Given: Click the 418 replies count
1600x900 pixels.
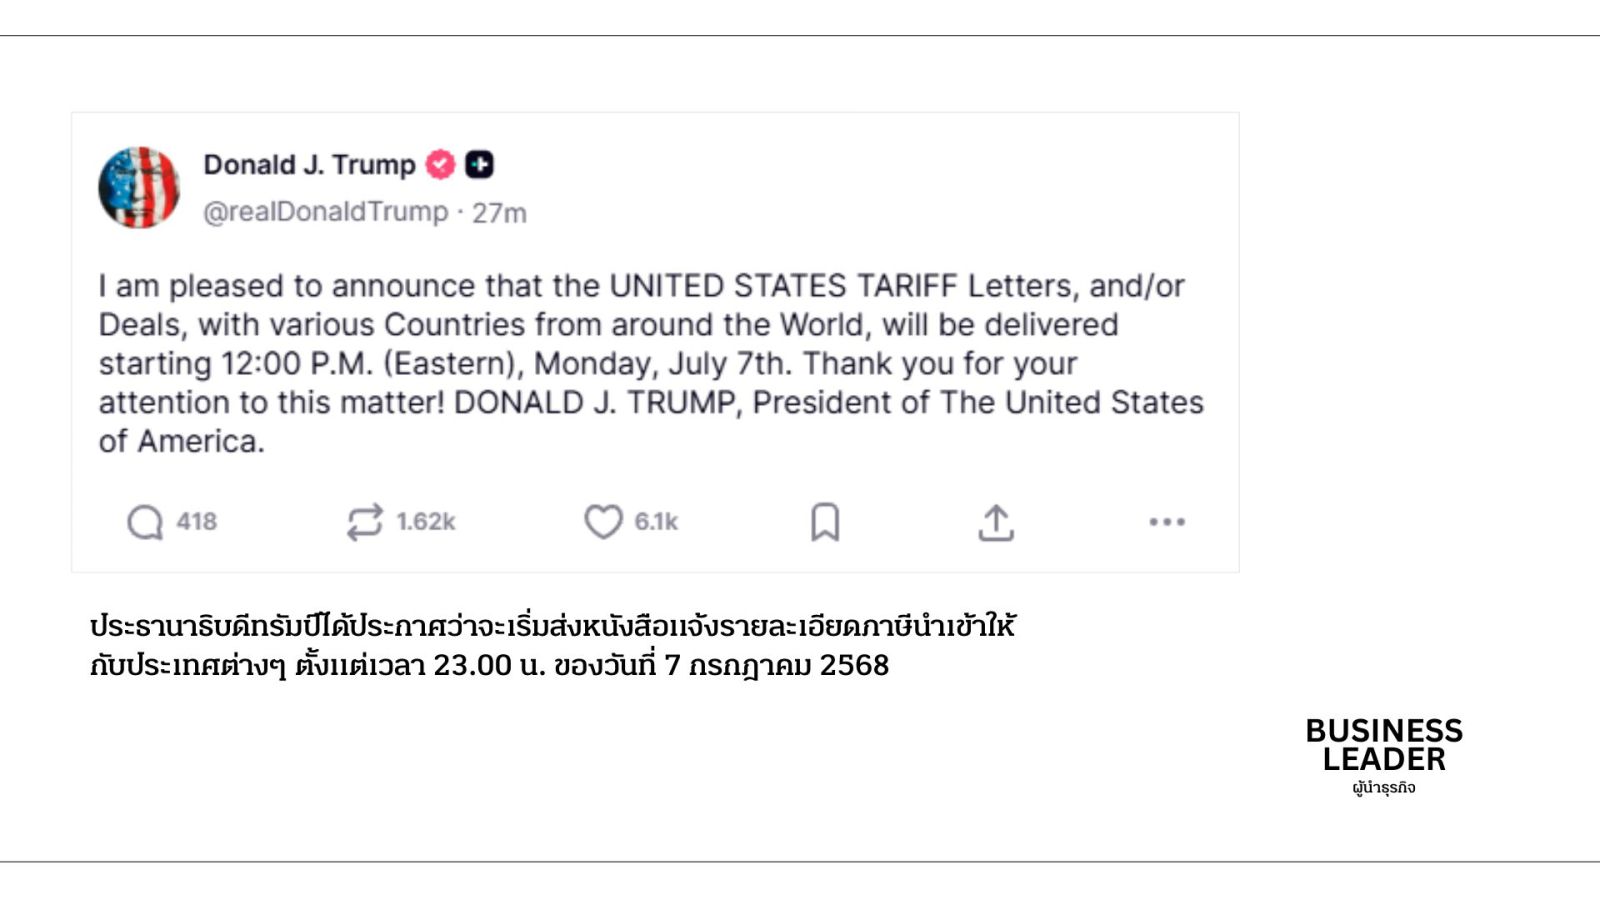Looking at the screenshot, I should [197, 522].
